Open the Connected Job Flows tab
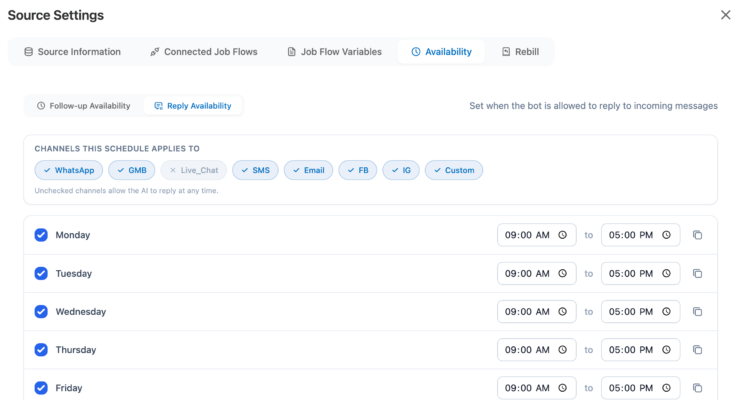Screen dimensions: 736x408 203,52
